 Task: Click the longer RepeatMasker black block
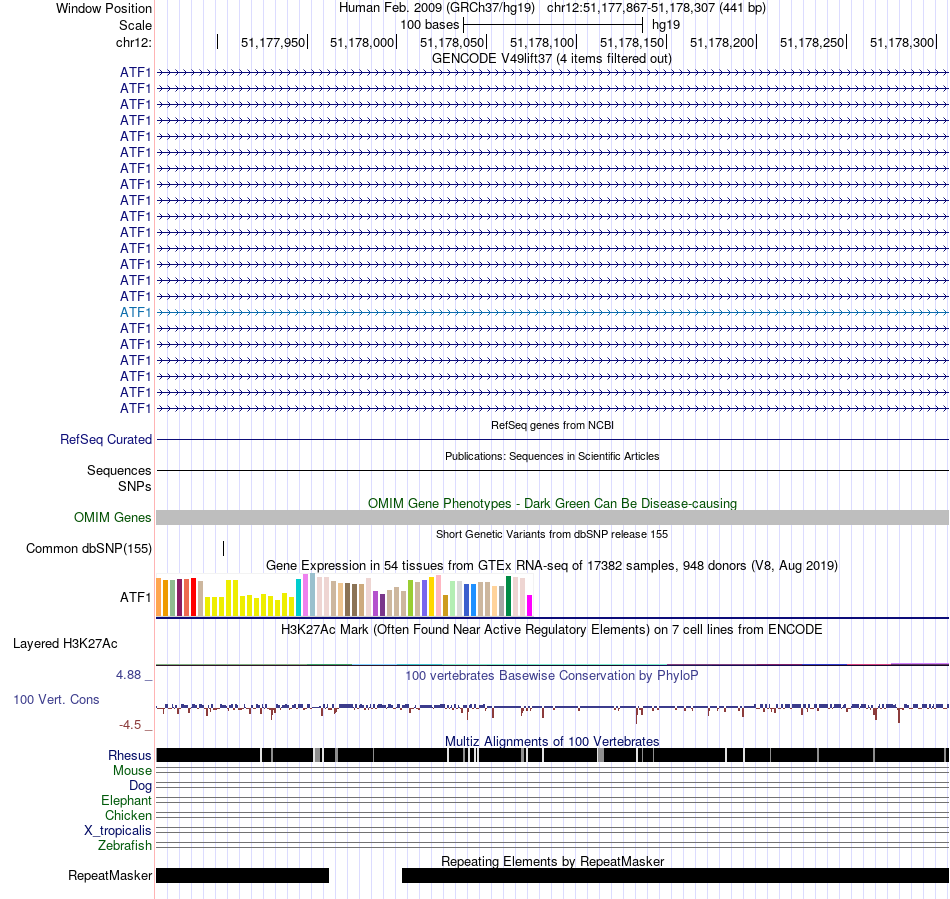tap(676, 875)
